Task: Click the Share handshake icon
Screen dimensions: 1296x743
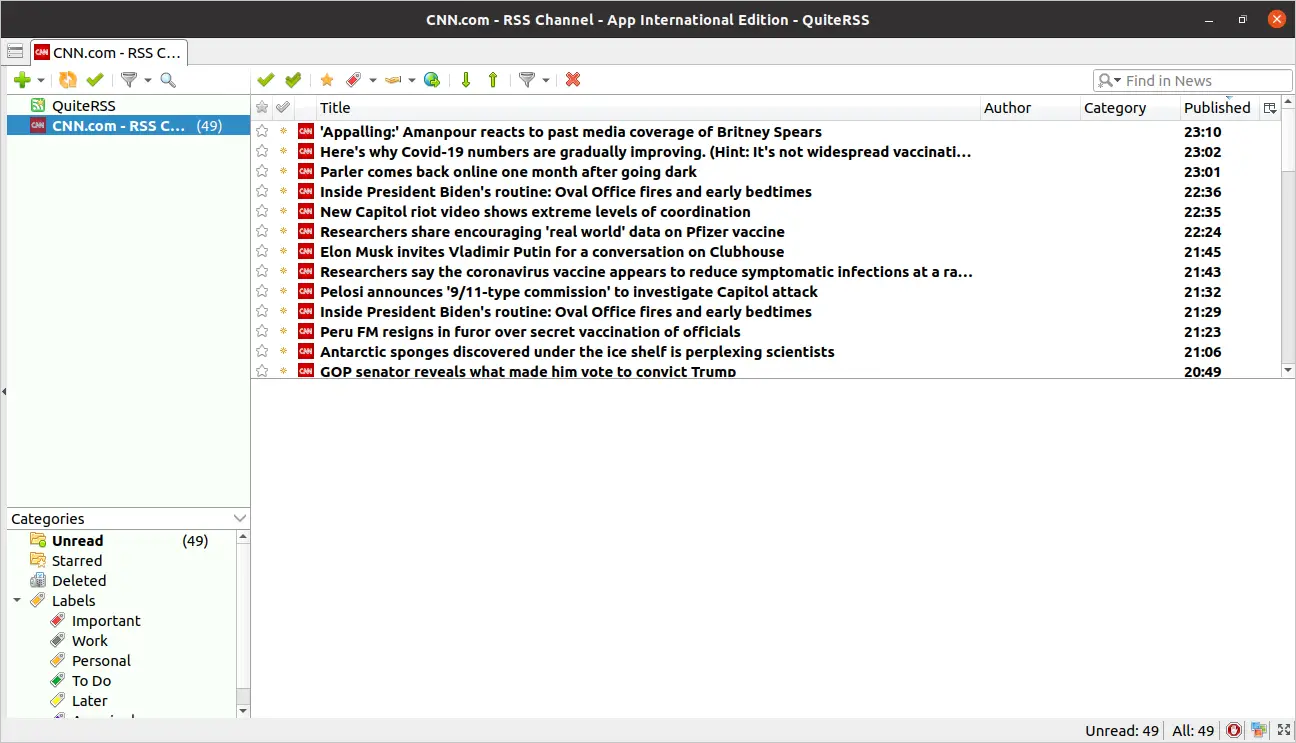Action: [x=393, y=80]
